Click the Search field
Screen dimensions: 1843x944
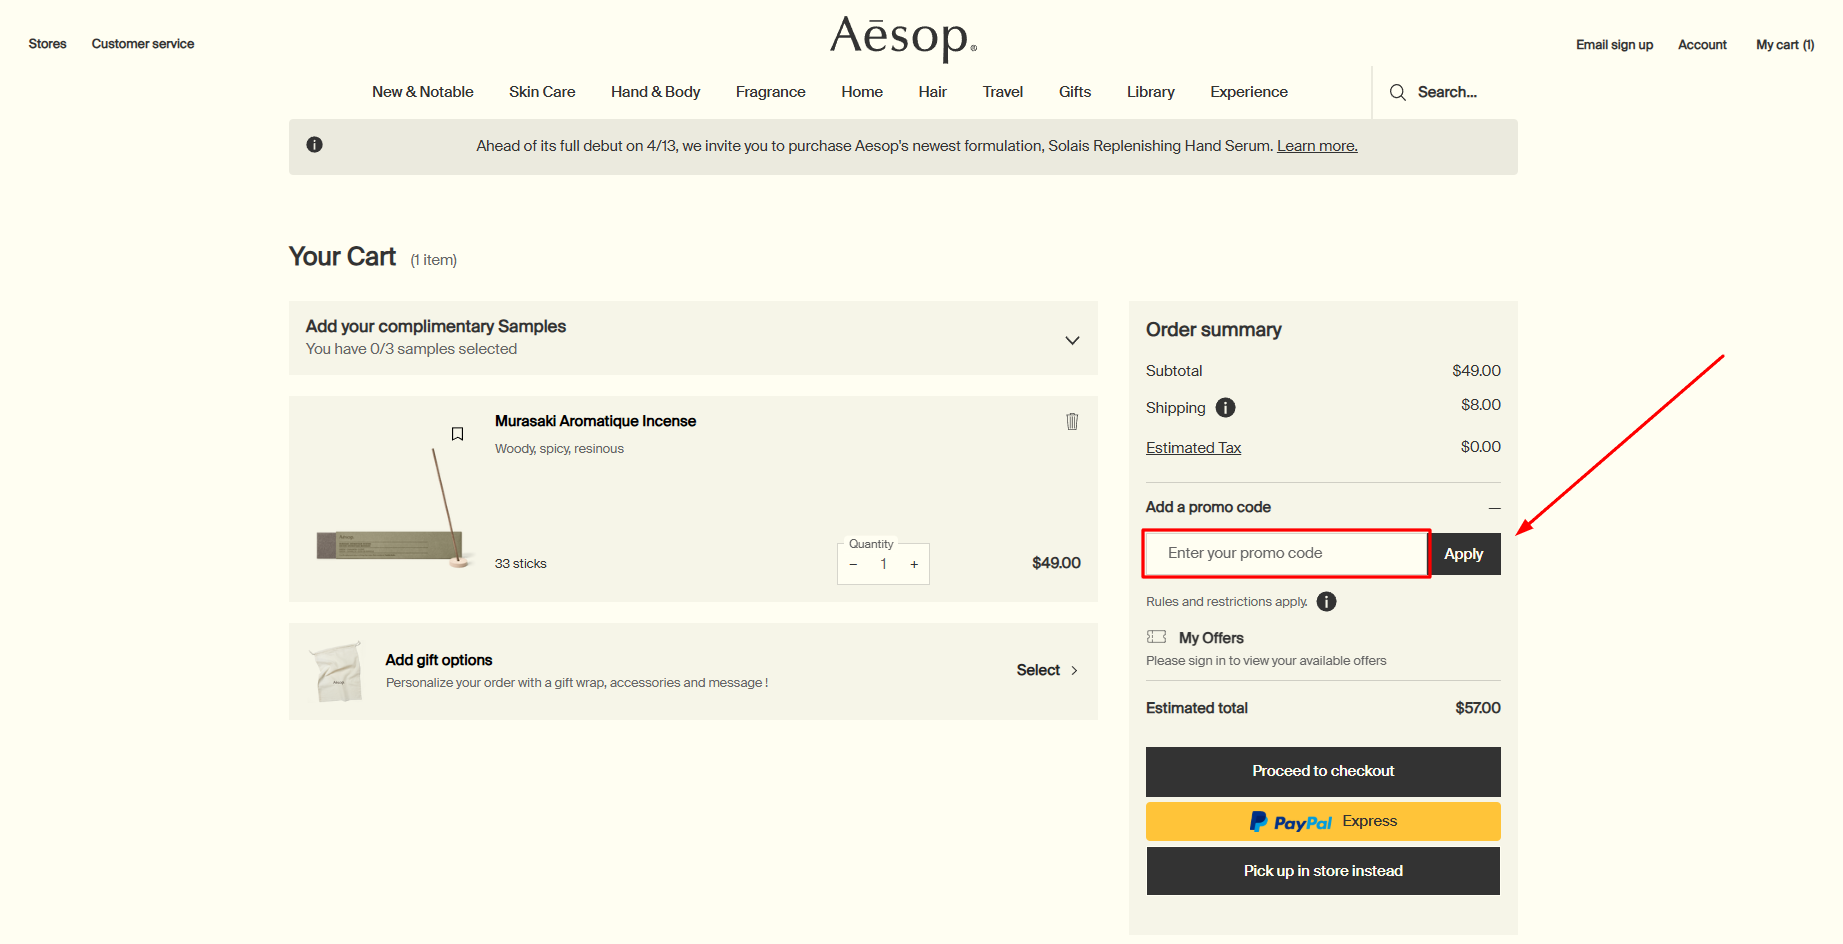pos(1447,92)
